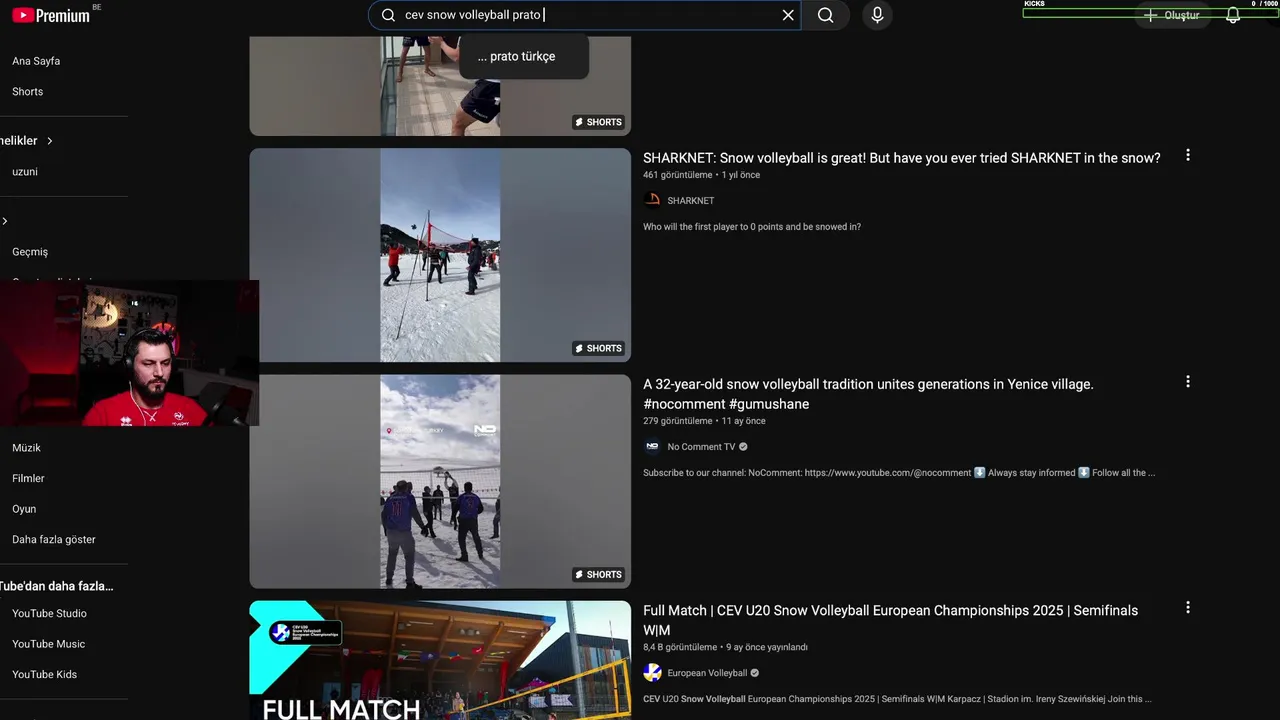This screenshot has width=1280, height=720.
Task: Expand the Abonelikler chevron
Action: click(49, 141)
